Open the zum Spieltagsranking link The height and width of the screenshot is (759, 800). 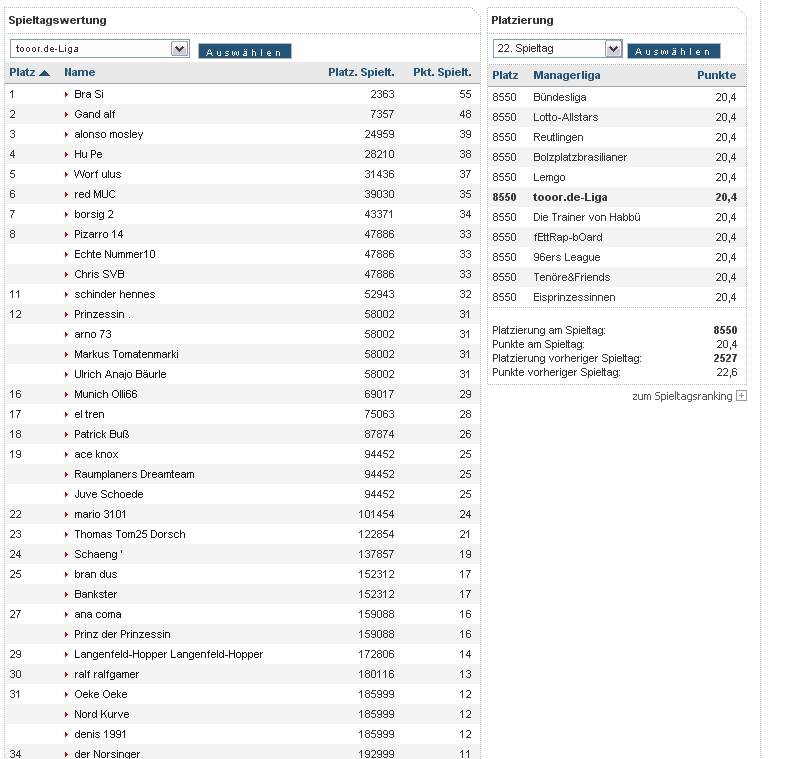(x=682, y=397)
